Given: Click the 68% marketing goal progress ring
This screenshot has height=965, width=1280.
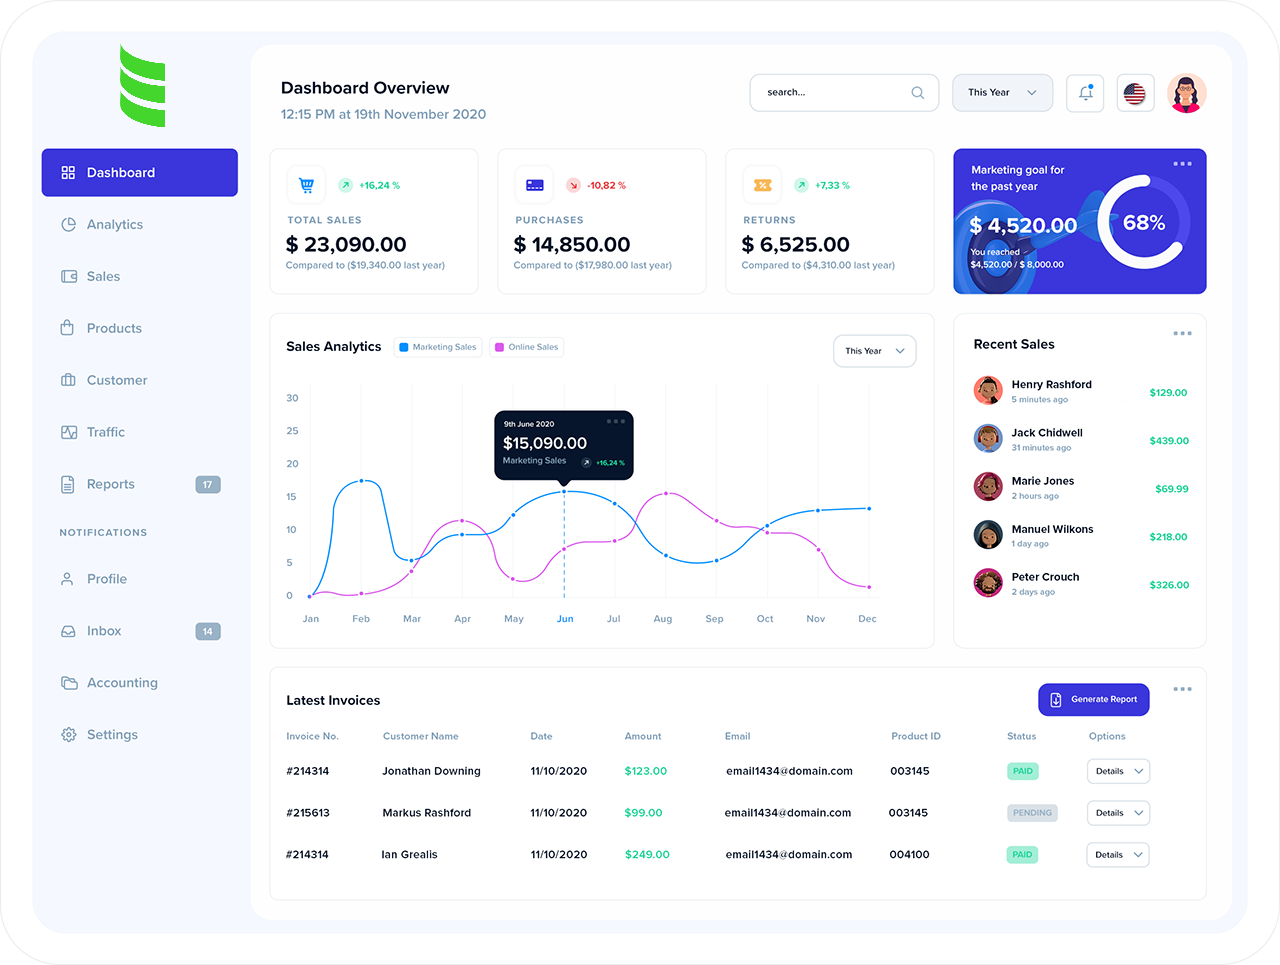Looking at the screenshot, I should [x=1143, y=222].
